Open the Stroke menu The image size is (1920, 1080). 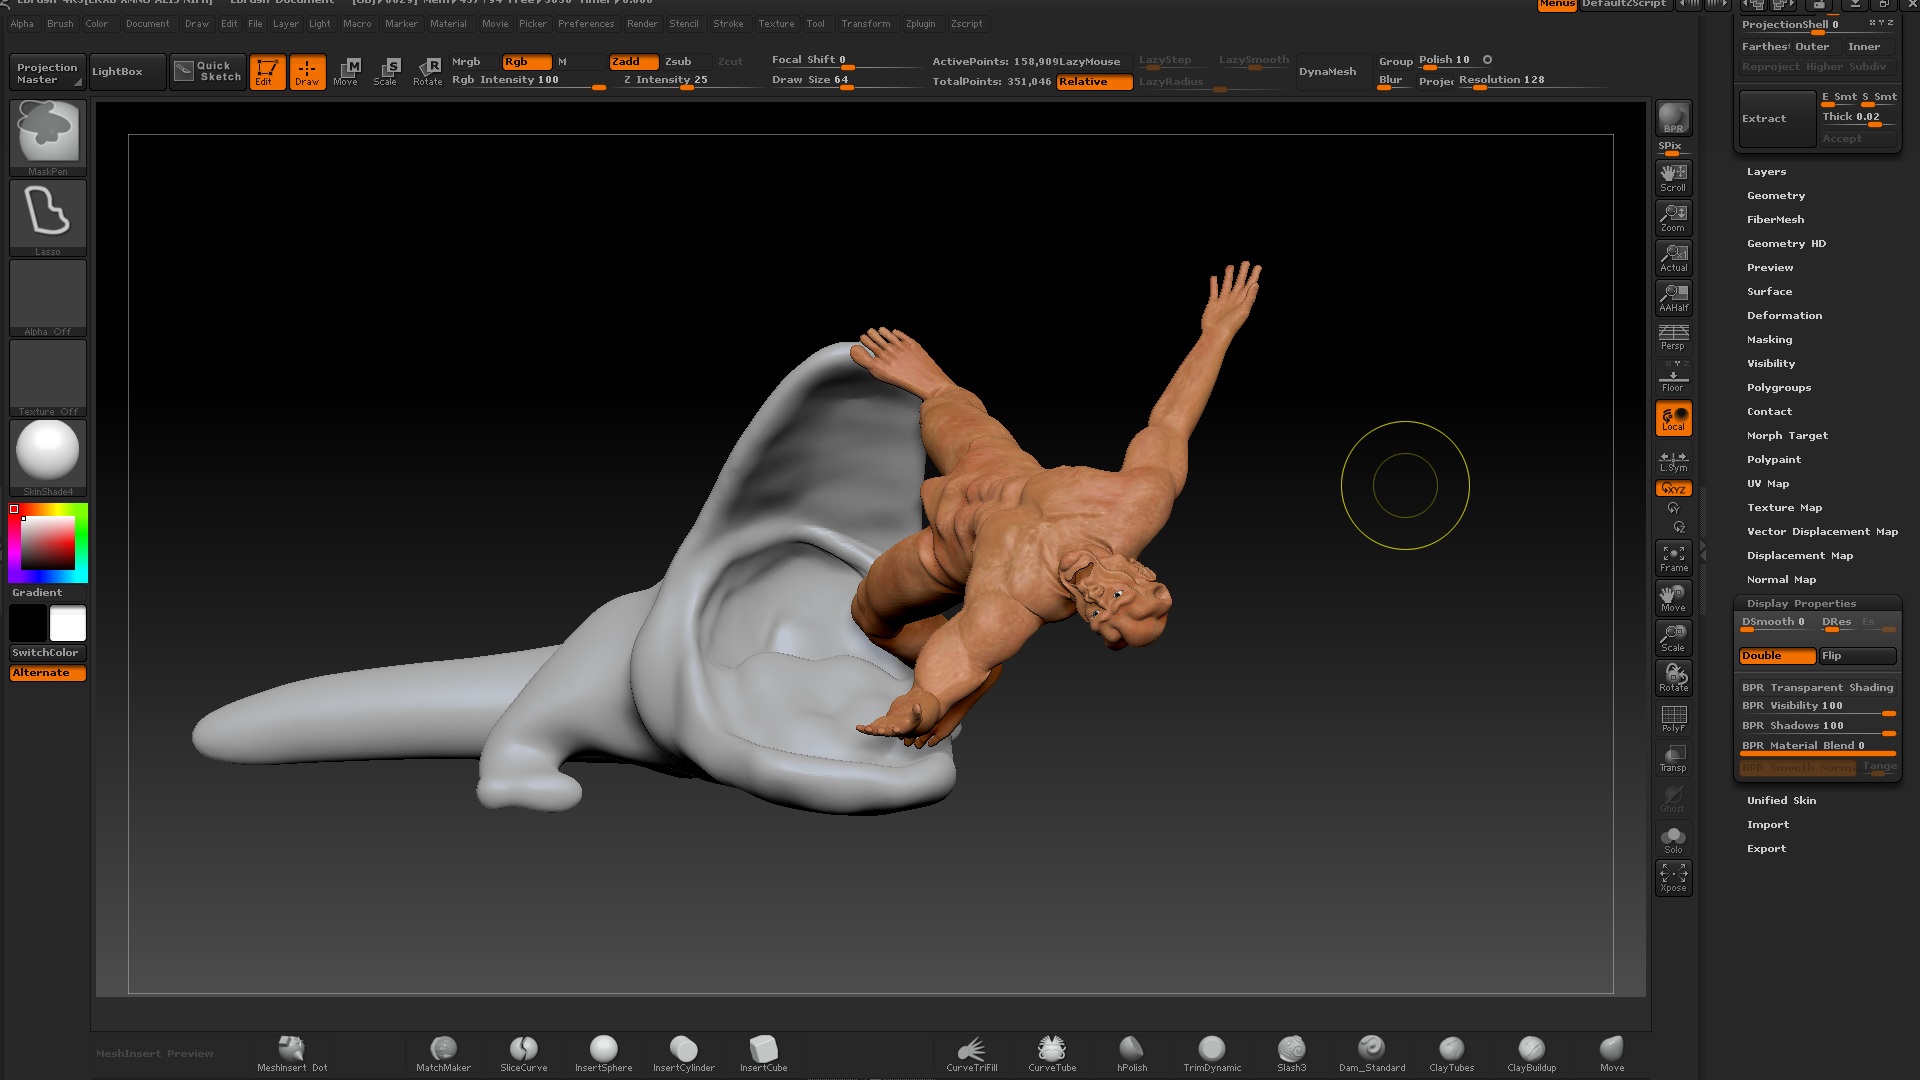tap(728, 24)
